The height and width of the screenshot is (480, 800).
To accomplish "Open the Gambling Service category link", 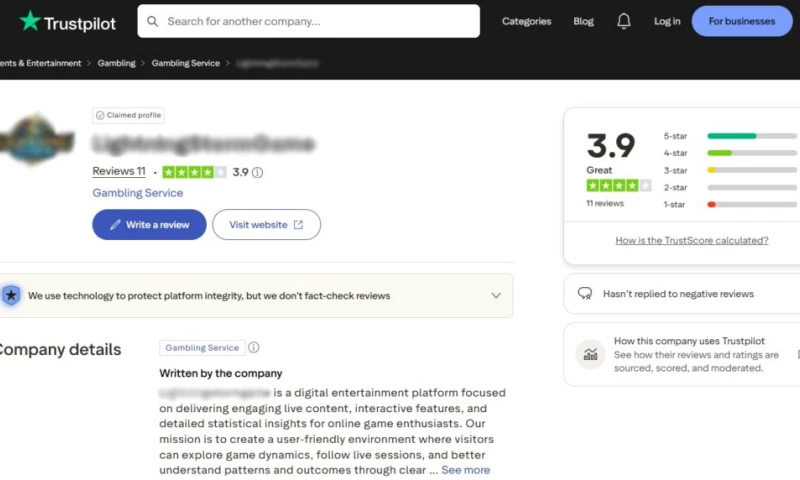I will click(x=137, y=193).
